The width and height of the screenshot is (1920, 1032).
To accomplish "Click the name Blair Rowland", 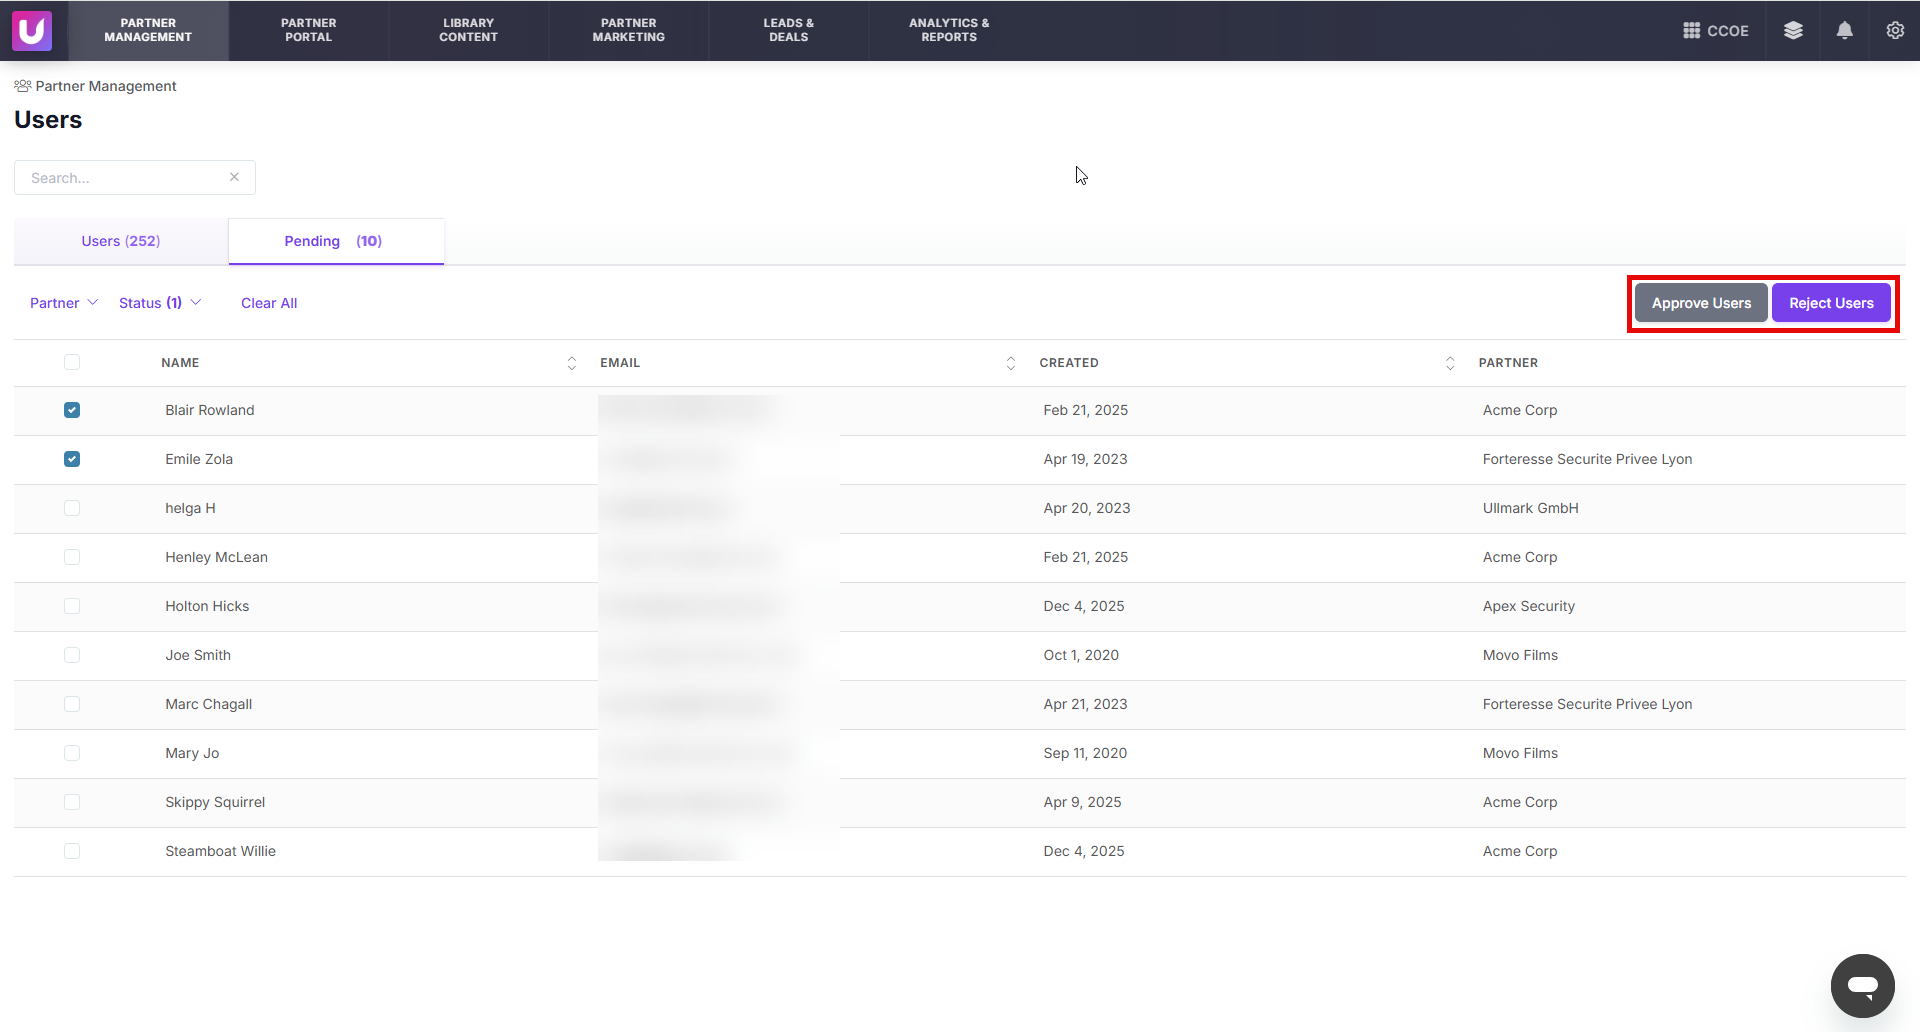I will (210, 410).
